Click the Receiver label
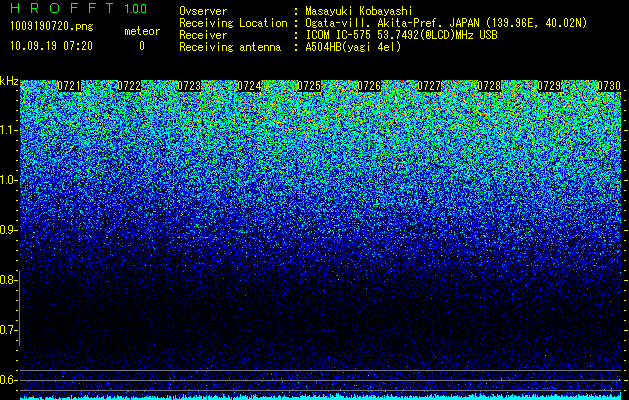629x400 pixels. pos(203,35)
